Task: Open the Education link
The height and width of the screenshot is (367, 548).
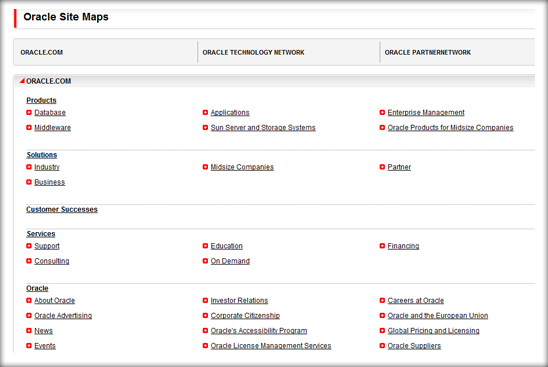Action: (x=226, y=246)
